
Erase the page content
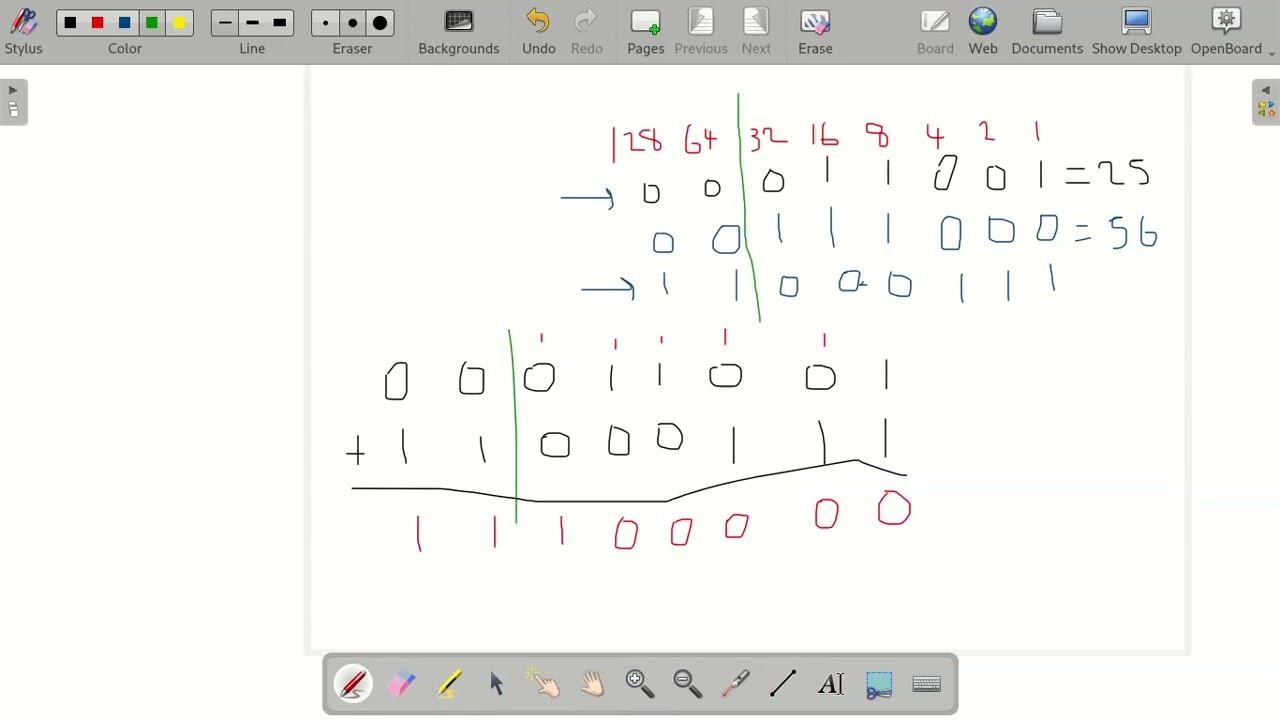click(x=815, y=32)
